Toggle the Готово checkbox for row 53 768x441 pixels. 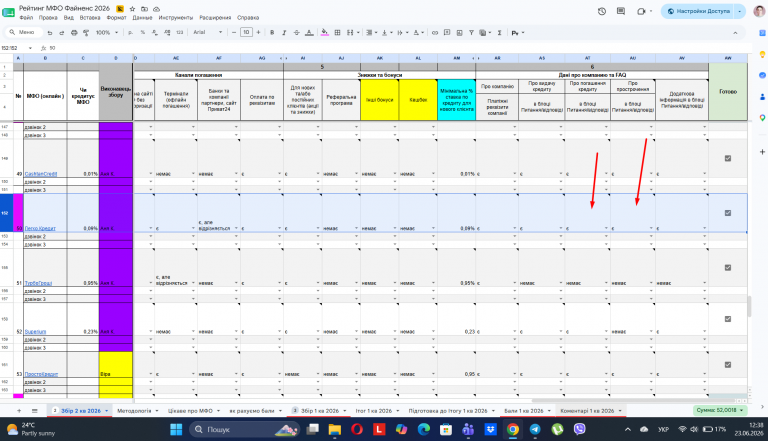click(728, 365)
